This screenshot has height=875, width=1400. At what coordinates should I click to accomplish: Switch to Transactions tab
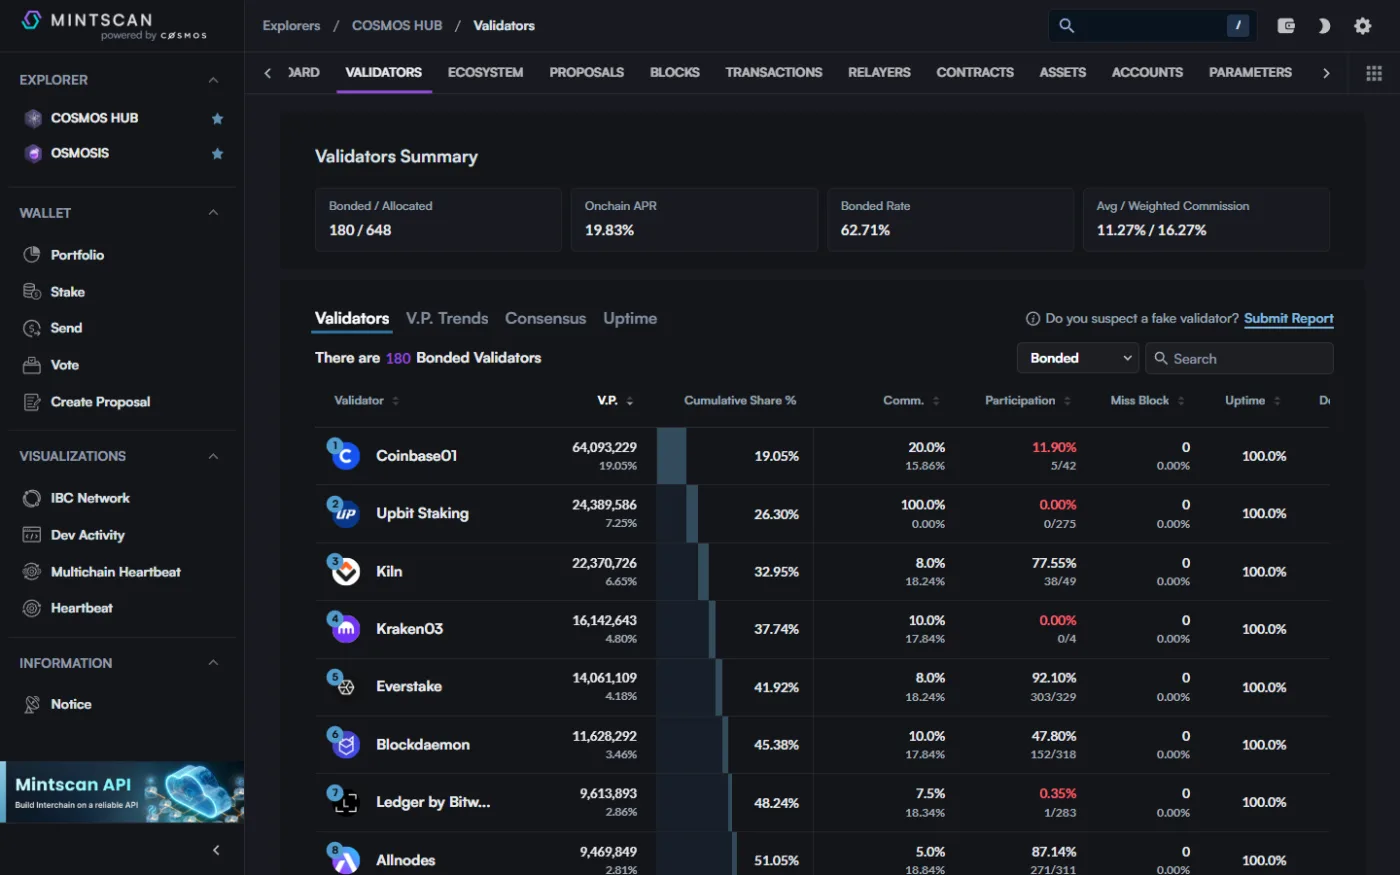click(x=774, y=72)
